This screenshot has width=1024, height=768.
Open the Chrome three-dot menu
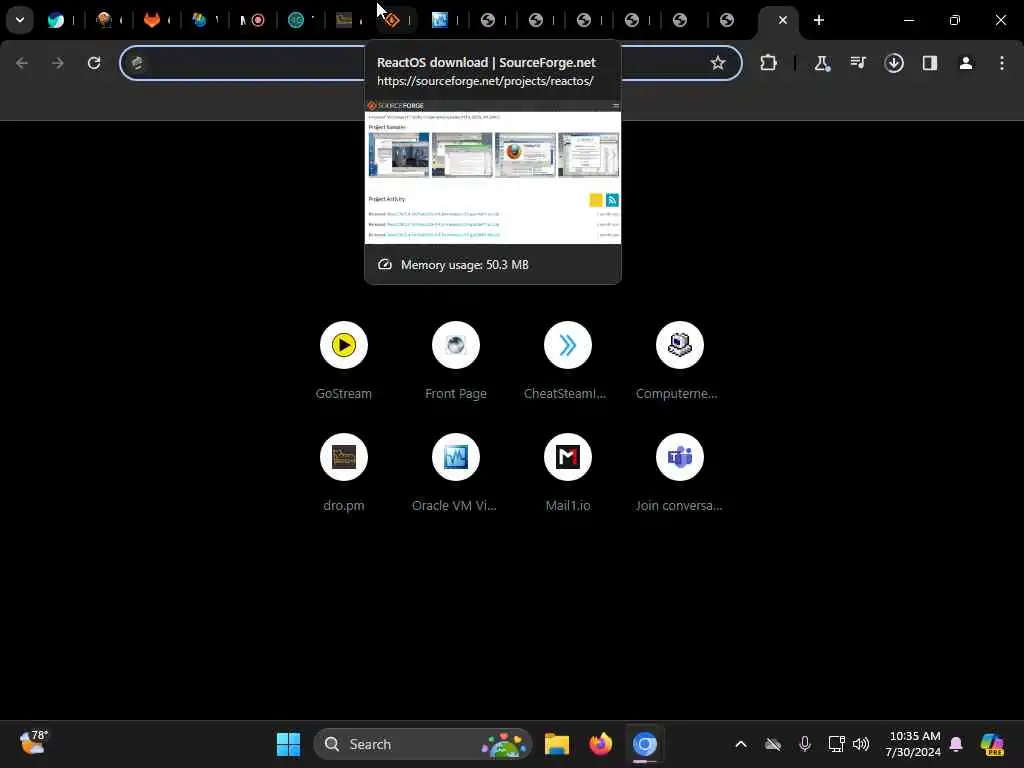click(1002, 63)
